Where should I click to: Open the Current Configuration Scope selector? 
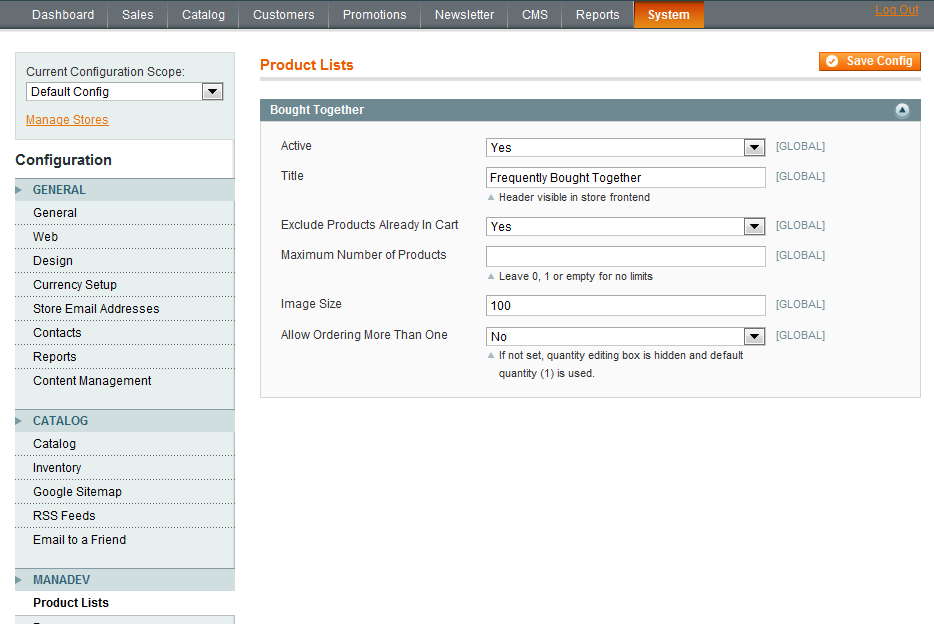[124, 92]
